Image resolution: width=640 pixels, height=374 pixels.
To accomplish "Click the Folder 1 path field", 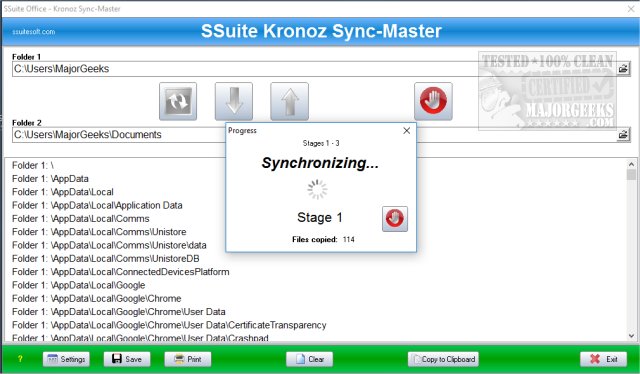I will pyautogui.click(x=314, y=69).
